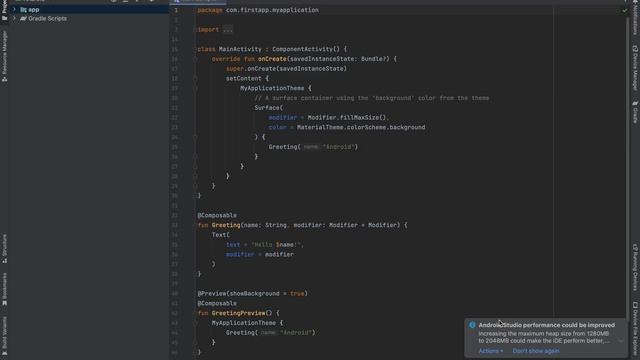Image resolution: width=640 pixels, height=360 pixels.
Task: Click the Don't show again link
Action: pyautogui.click(x=536, y=351)
